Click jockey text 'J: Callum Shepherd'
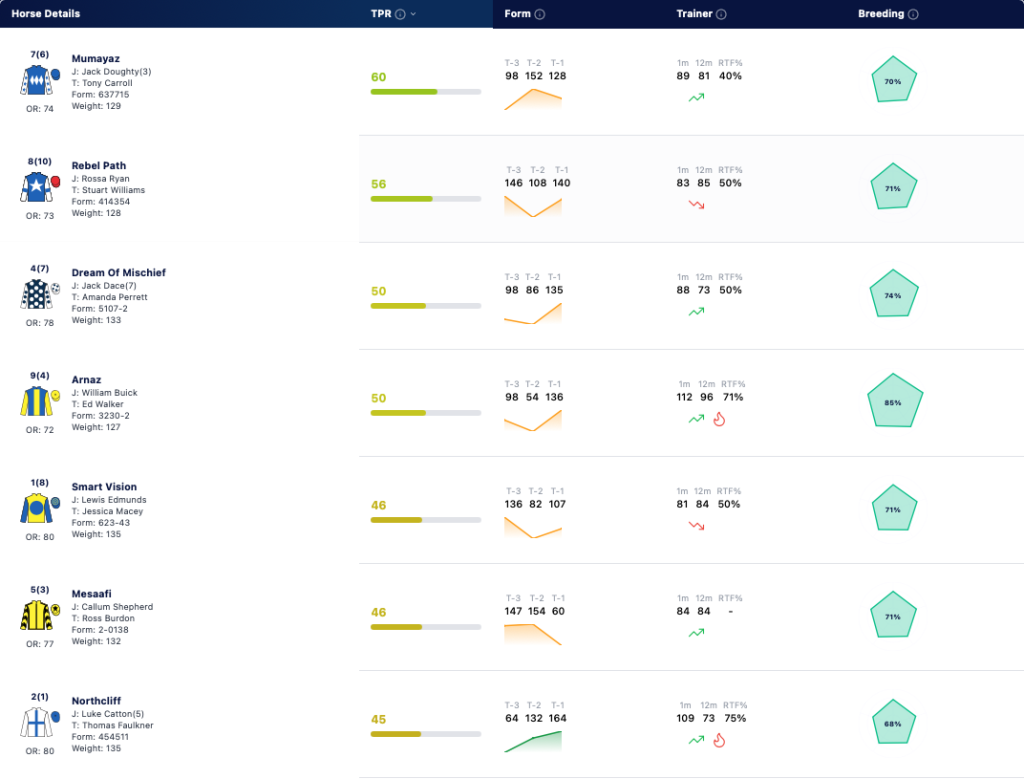The image size is (1024, 779). (112, 607)
